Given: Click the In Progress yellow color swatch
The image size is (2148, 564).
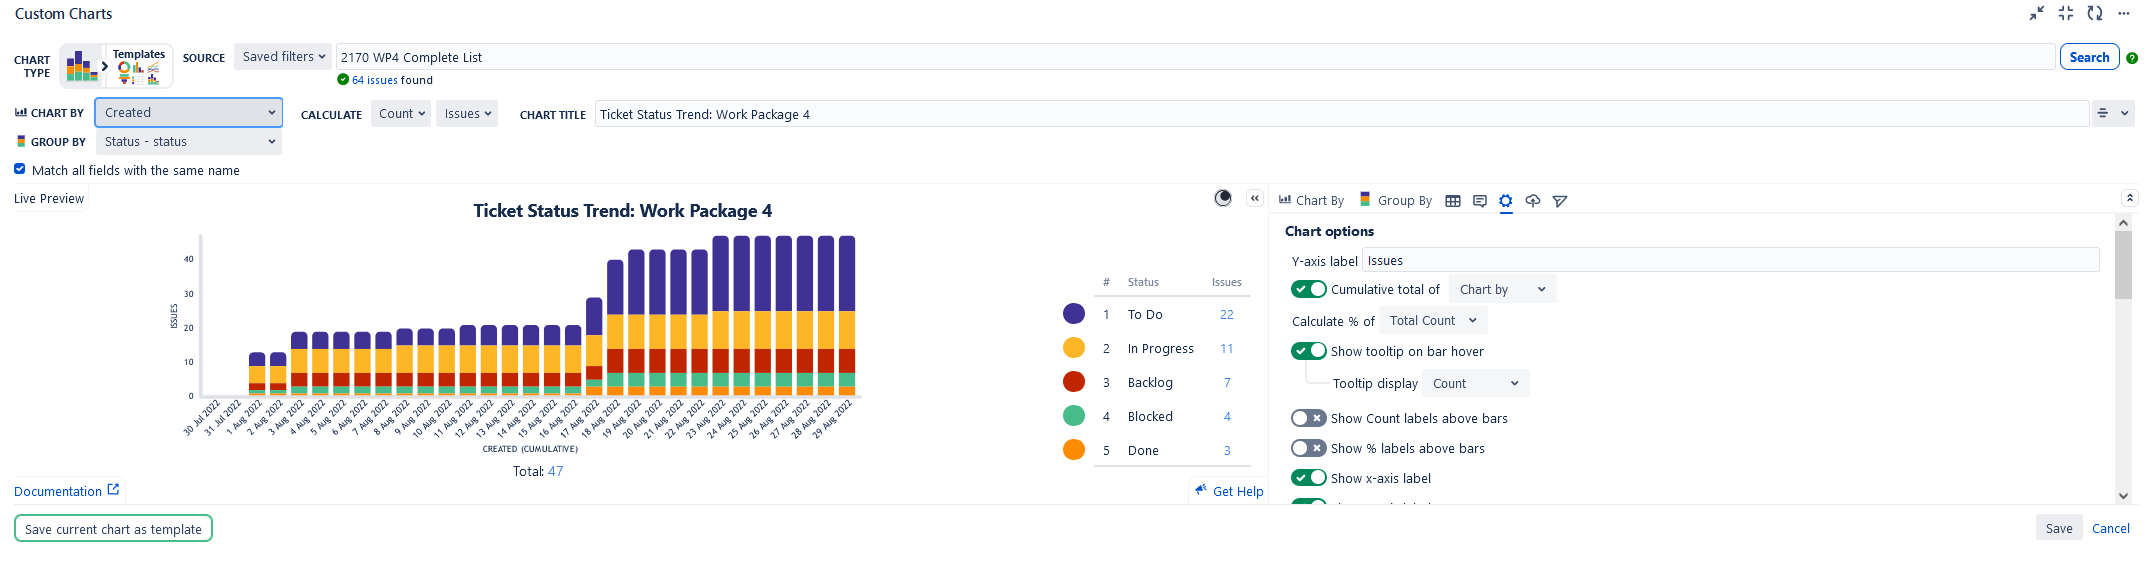Looking at the screenshot, I should (x=1074, y=348).
